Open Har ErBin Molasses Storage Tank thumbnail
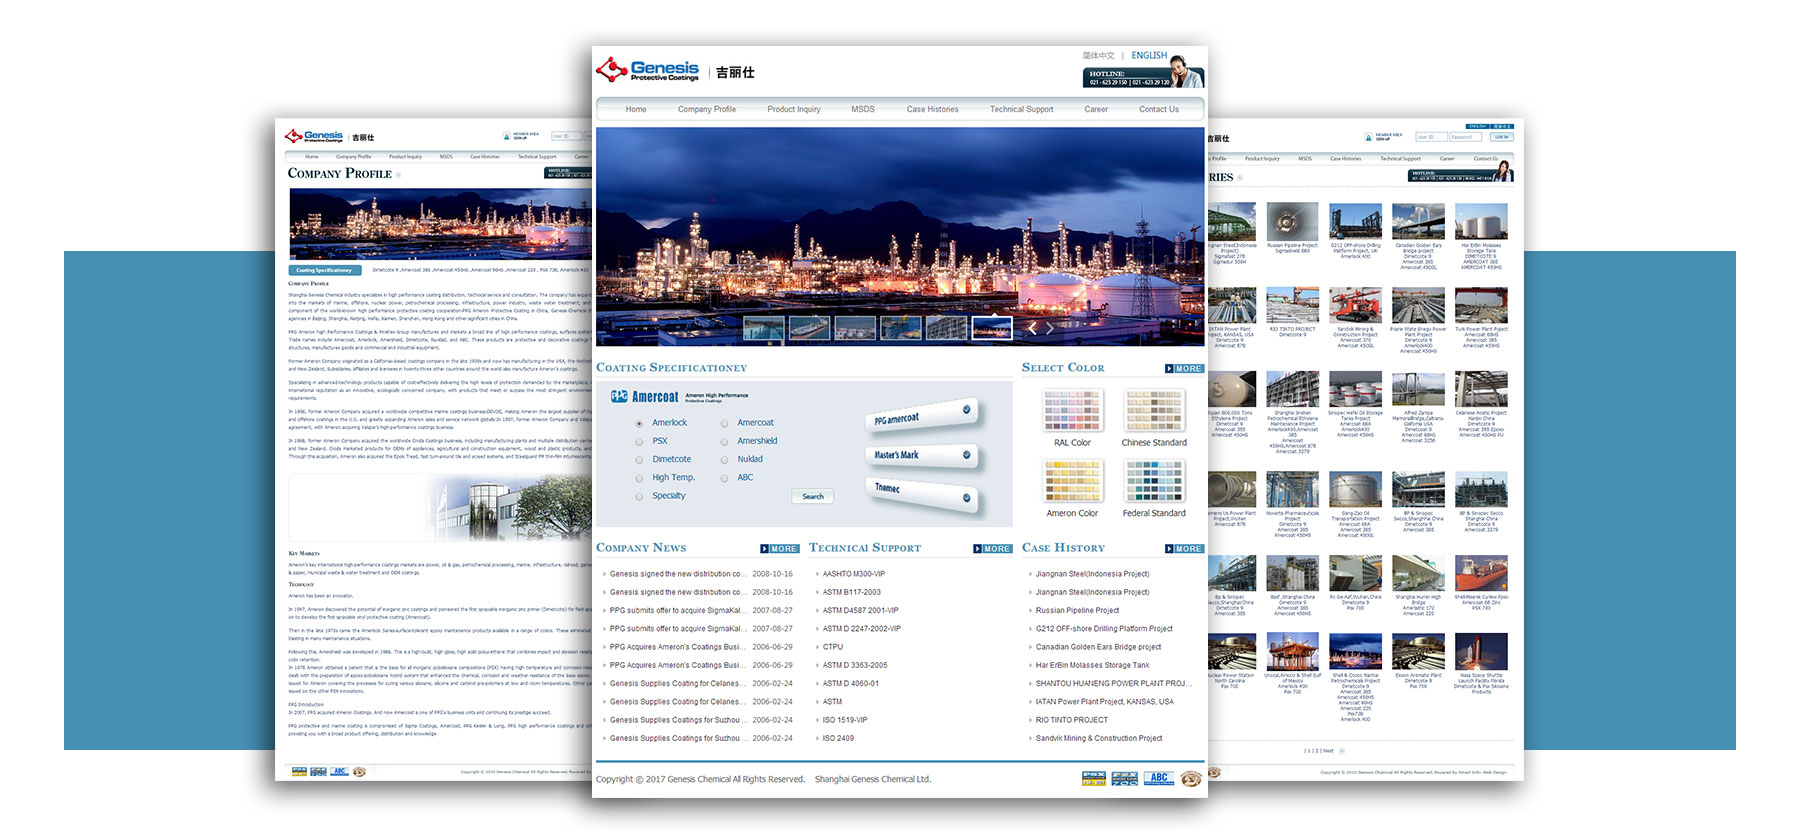 point(1481,222)
